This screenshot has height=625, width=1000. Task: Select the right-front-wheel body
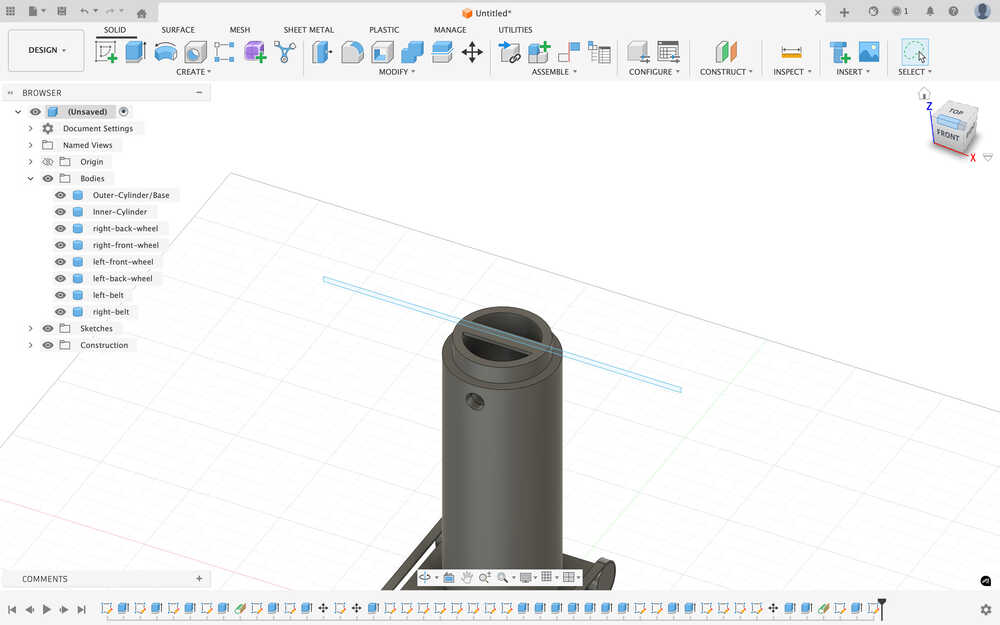(x=125, y=245)
